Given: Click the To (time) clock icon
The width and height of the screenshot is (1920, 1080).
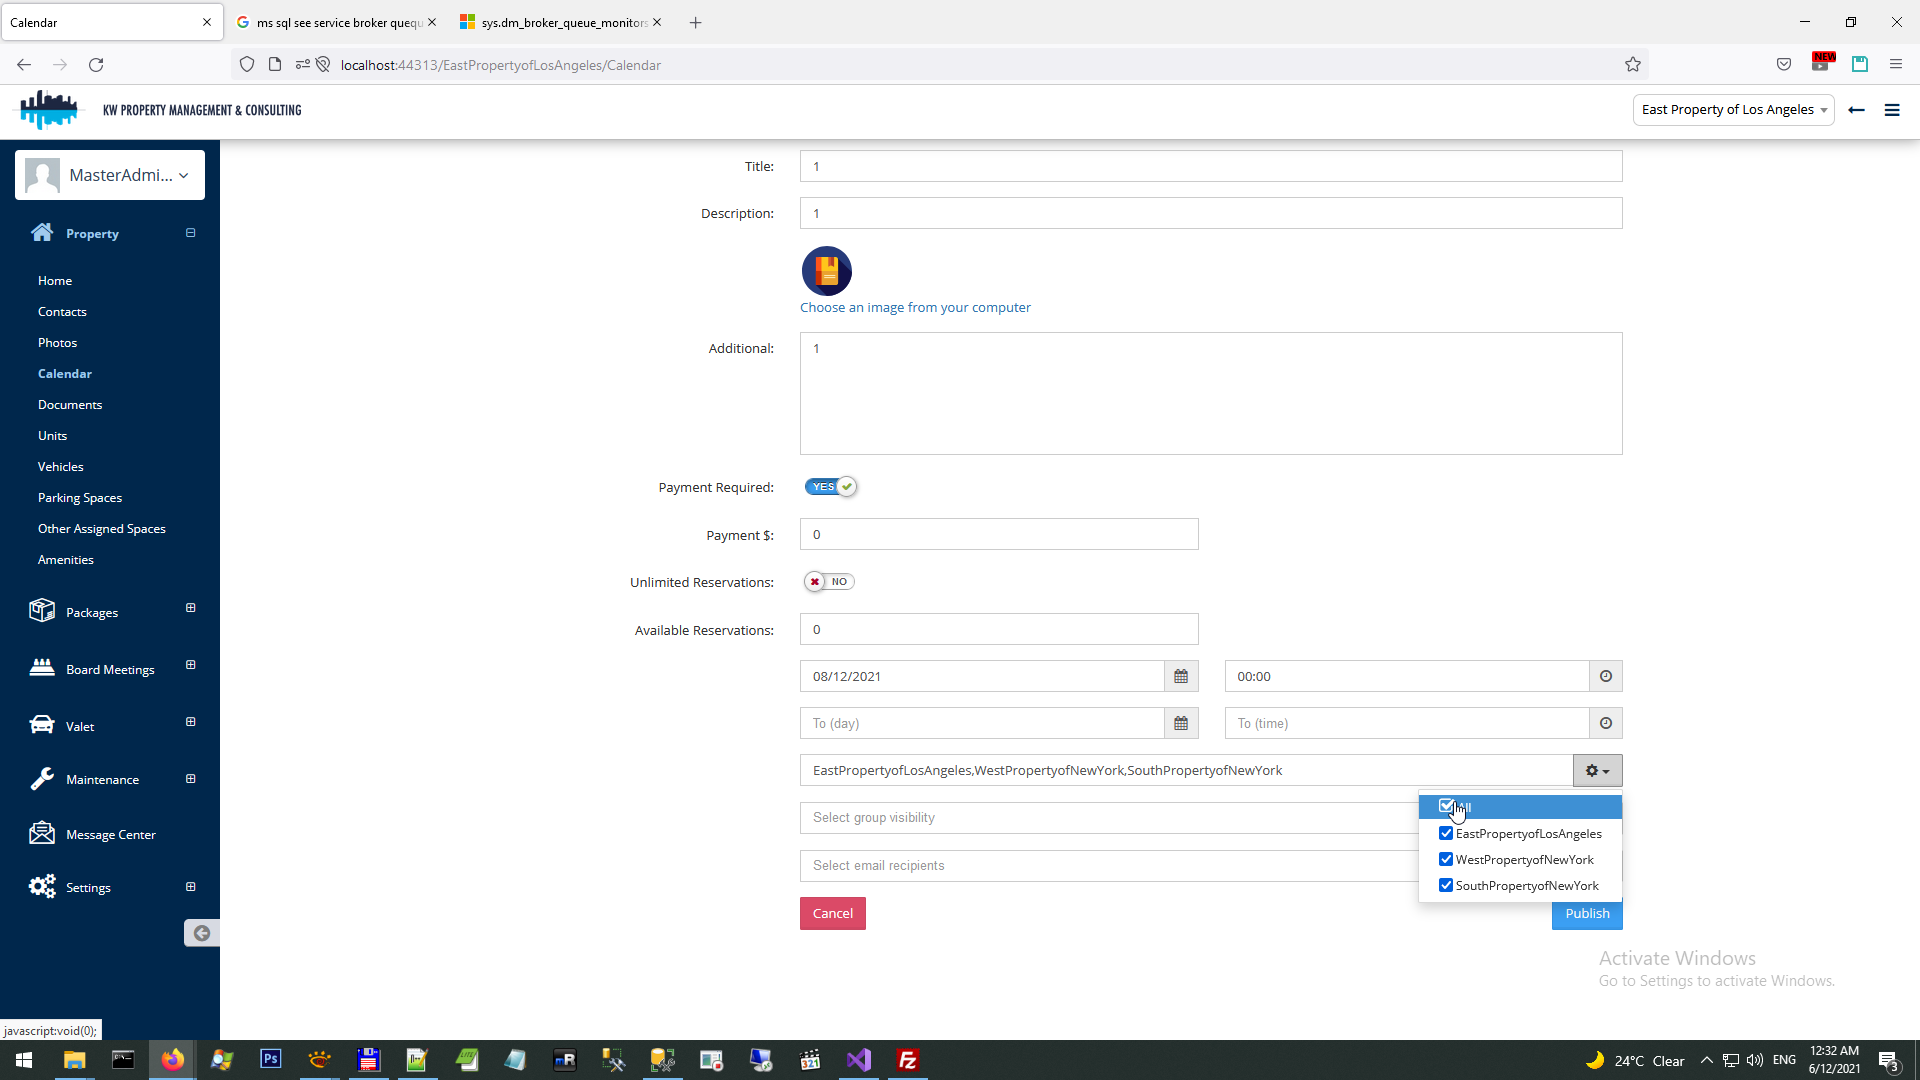Looking at the screenshot, I should 1606,724.
